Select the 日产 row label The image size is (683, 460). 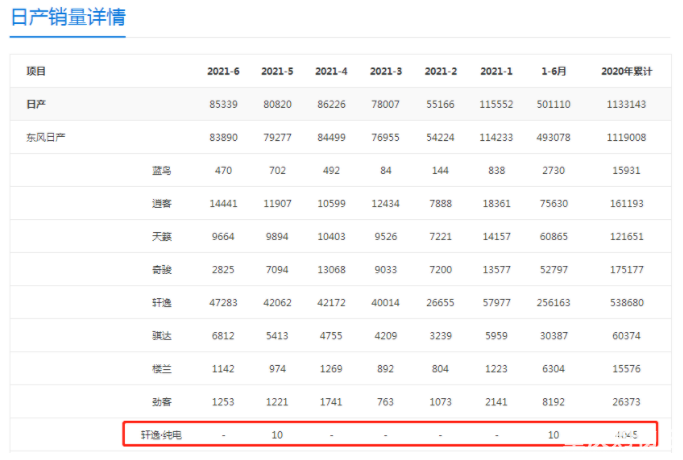pyautogui.click(x=36, y=104)
